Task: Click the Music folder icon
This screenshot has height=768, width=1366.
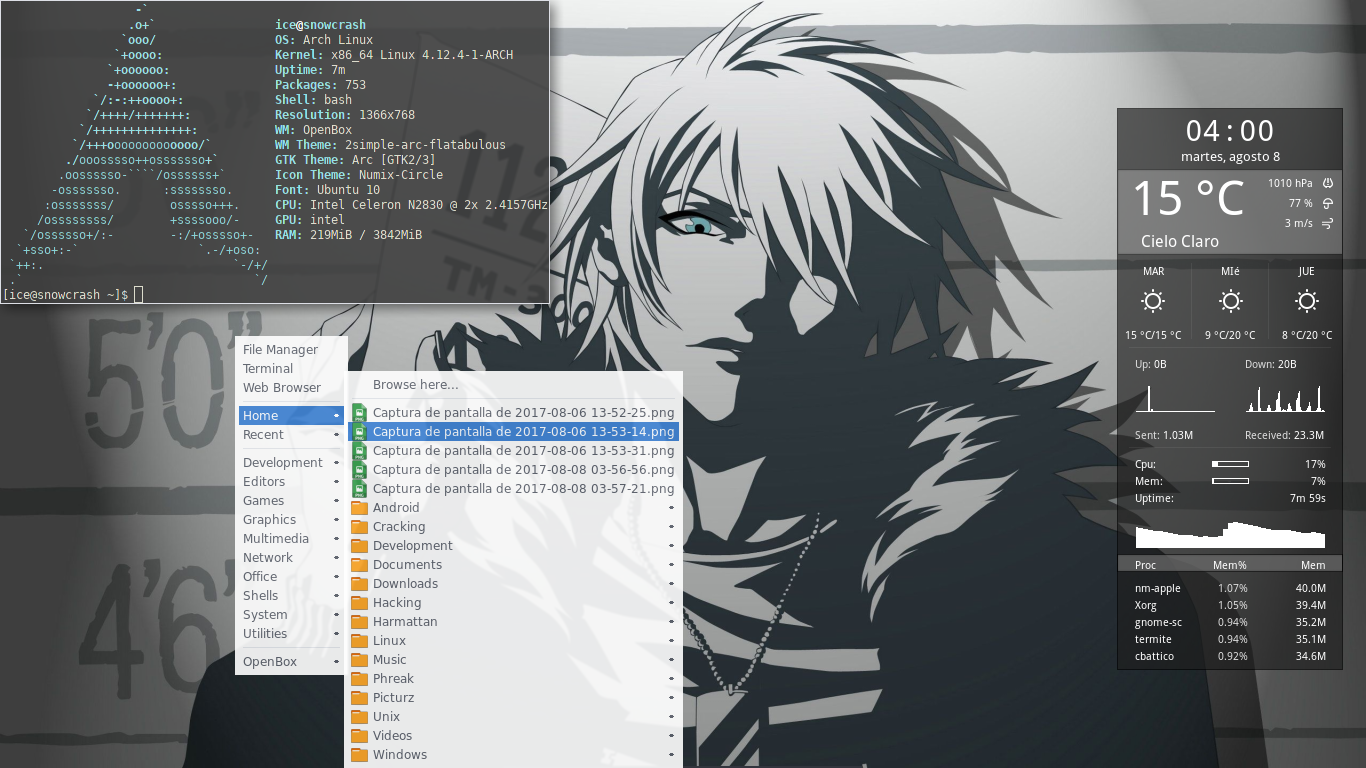Action: [x=360, y=659]
